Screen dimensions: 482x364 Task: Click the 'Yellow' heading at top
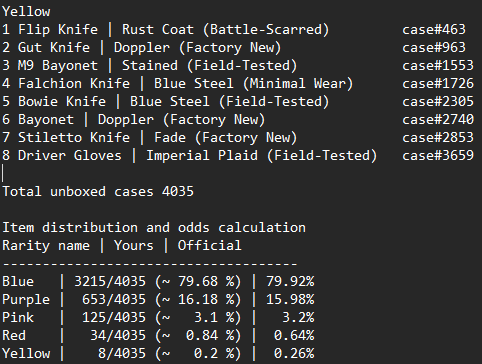coord(26,12)
